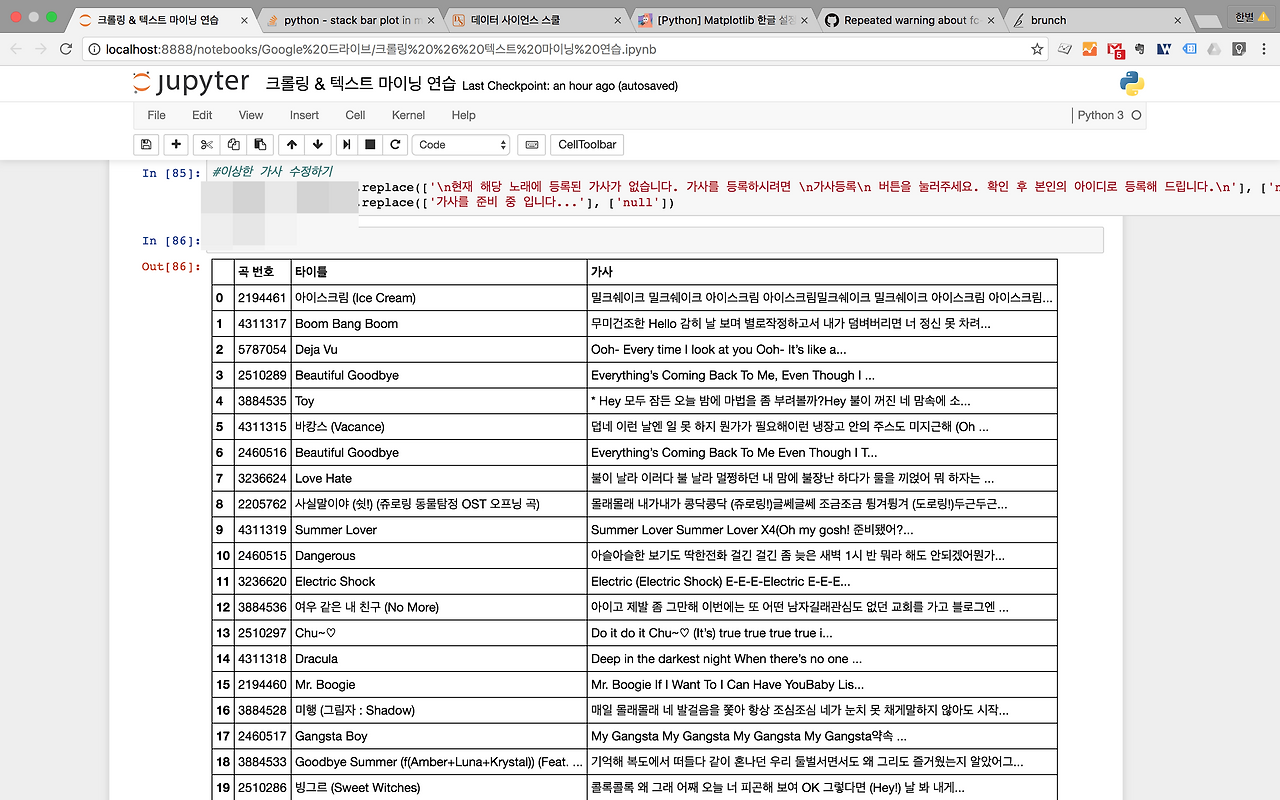Interrupt the kernel using the stop icon
The height and width of the screenshot is (800, 1280).
371,145
